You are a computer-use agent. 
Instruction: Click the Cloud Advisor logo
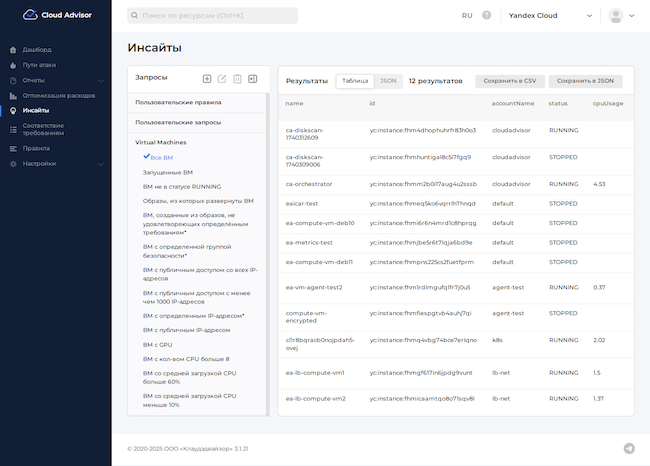[57, 15]
